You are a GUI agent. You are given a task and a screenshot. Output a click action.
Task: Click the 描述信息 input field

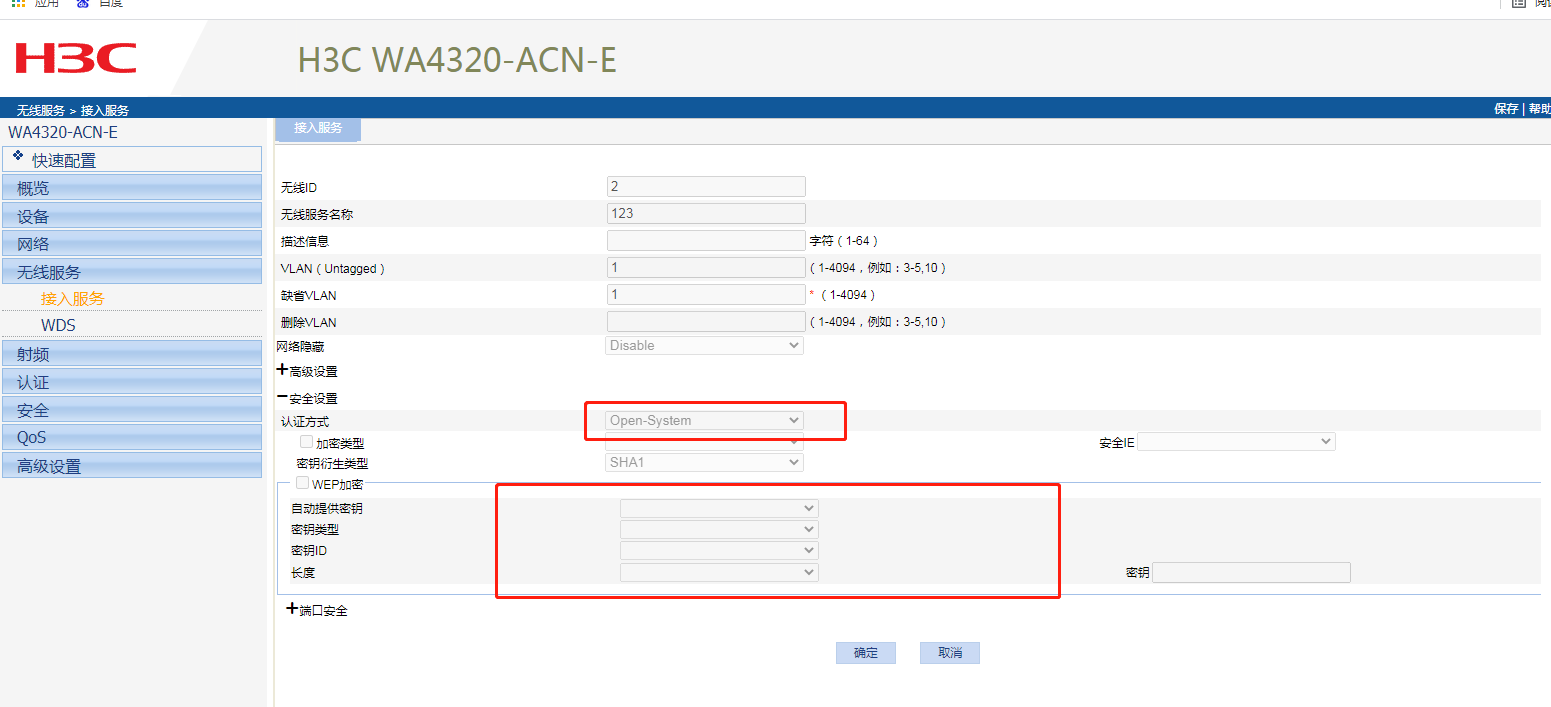coord(706,240)
